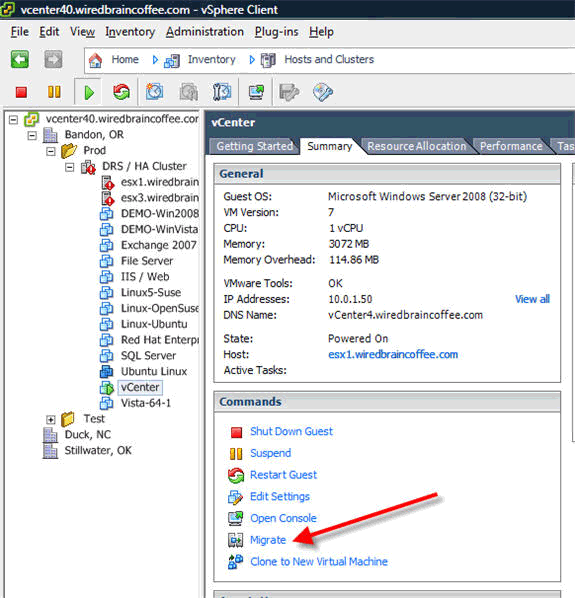
Task: Click the vCenter server root tree icon
Action: point(31,120)
